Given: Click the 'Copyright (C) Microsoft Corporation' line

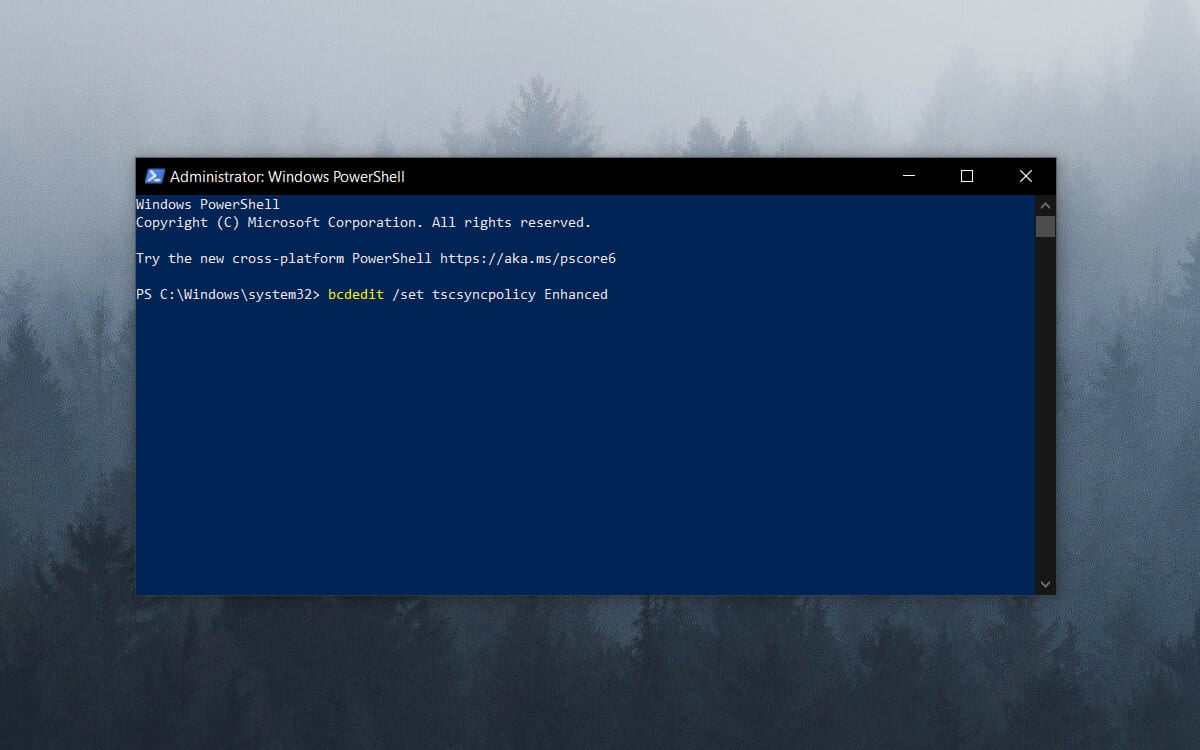Looking at the screenshot, I should [364, 222].
